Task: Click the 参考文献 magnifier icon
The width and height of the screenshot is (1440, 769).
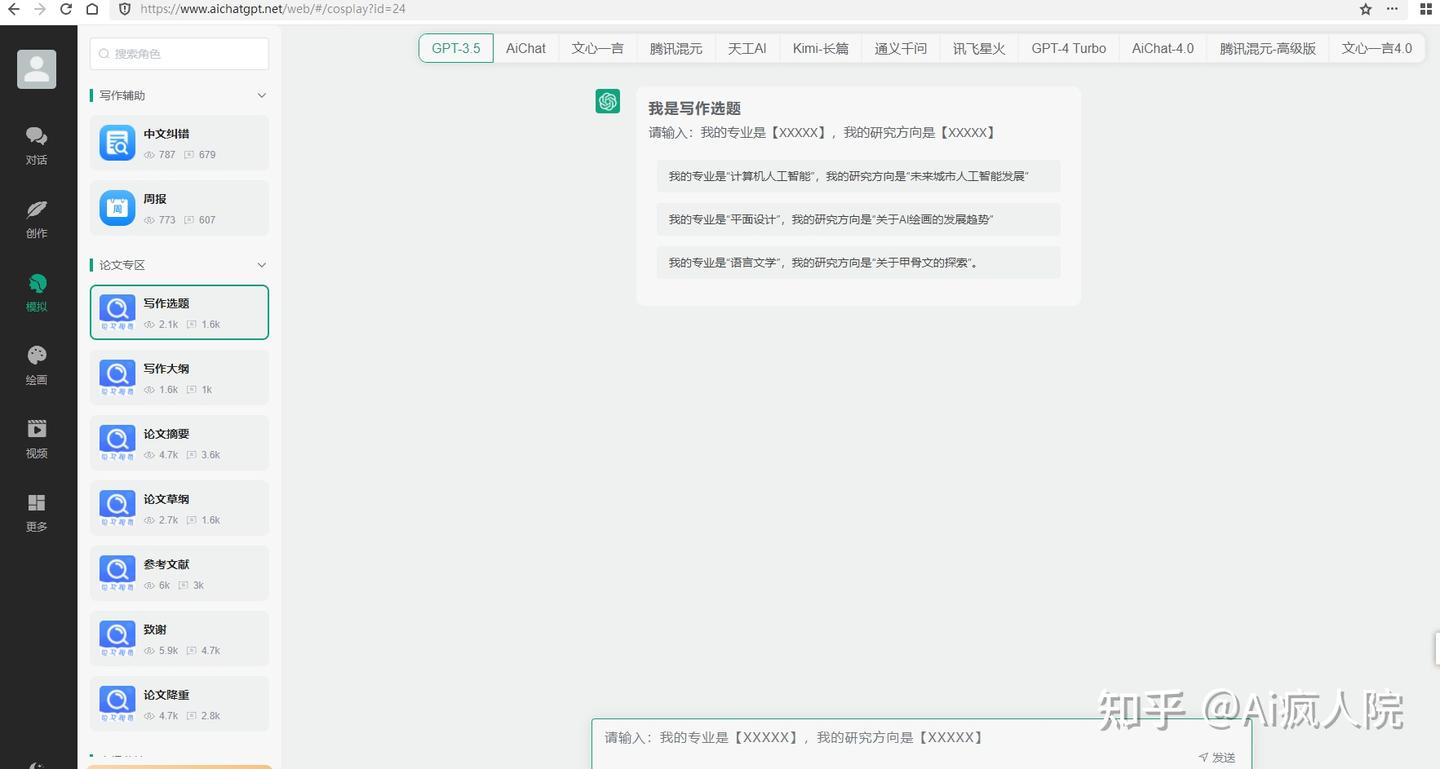Action: coord(117,573)
